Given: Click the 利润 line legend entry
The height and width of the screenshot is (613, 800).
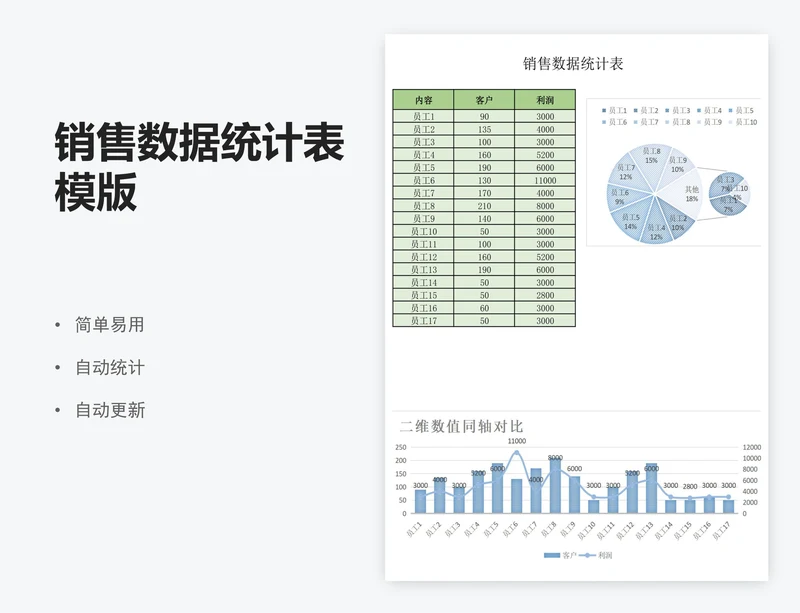Looking at the screenshot, I should (x=595, y=555).
